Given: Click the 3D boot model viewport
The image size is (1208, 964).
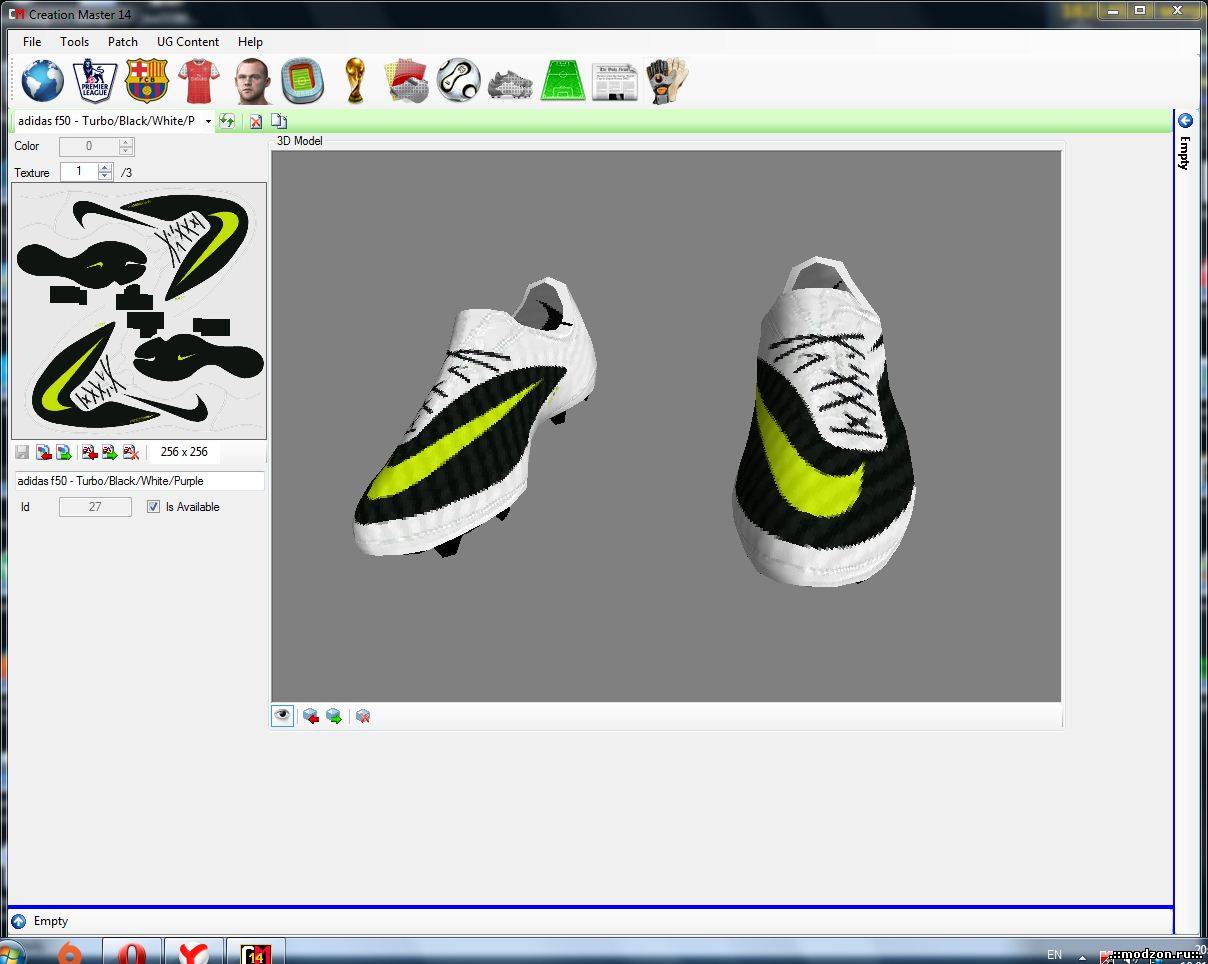Looking at the screenshot, I should [666, 426].
